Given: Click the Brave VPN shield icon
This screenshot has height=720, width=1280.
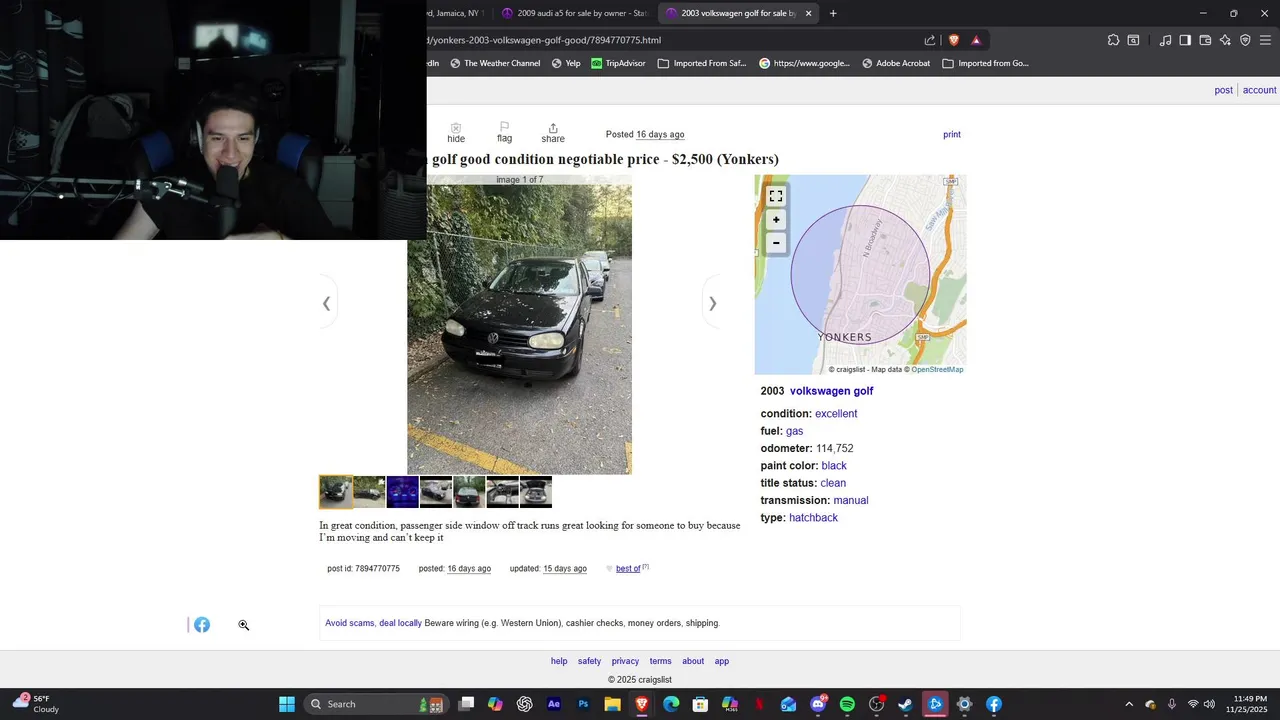Looking at the screenshot, I should [1245, 40].
